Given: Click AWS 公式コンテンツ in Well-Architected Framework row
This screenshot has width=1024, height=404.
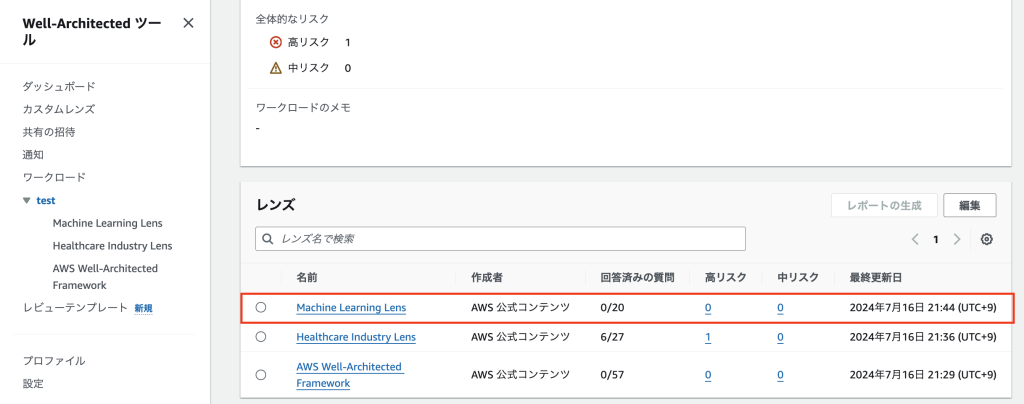Looking at the screenshot, I should click(x=520, y=375).
